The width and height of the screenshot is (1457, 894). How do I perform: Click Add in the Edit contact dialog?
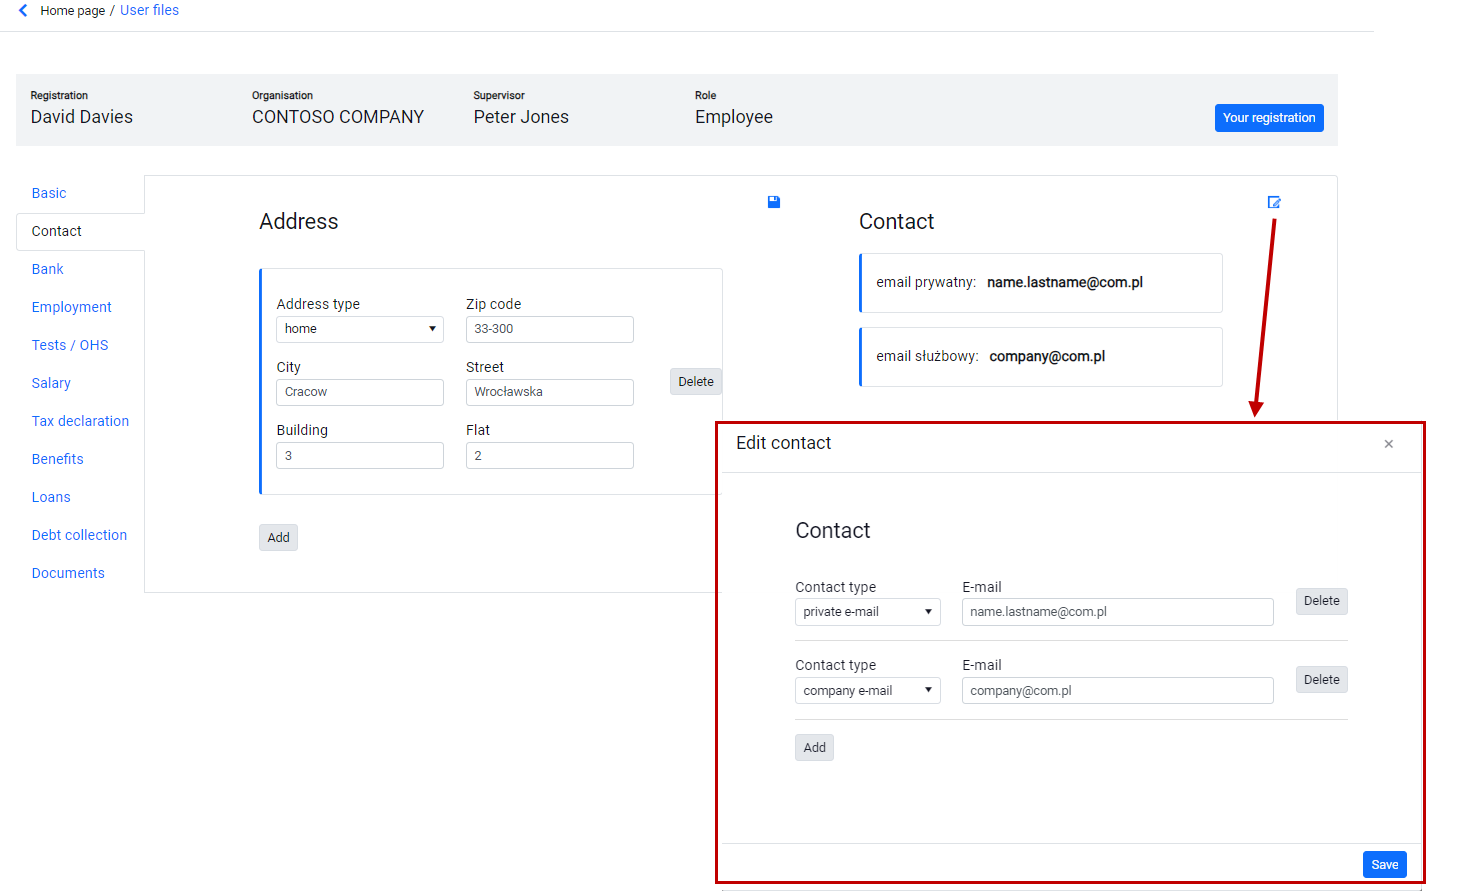pyautogui.click(x=814, y=748)
